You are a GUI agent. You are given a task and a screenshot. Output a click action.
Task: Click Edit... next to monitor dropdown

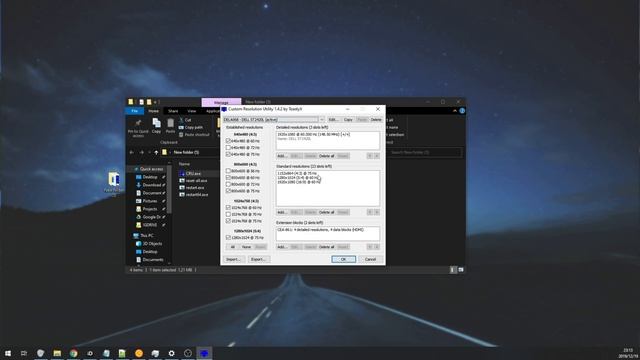(333, 120)
